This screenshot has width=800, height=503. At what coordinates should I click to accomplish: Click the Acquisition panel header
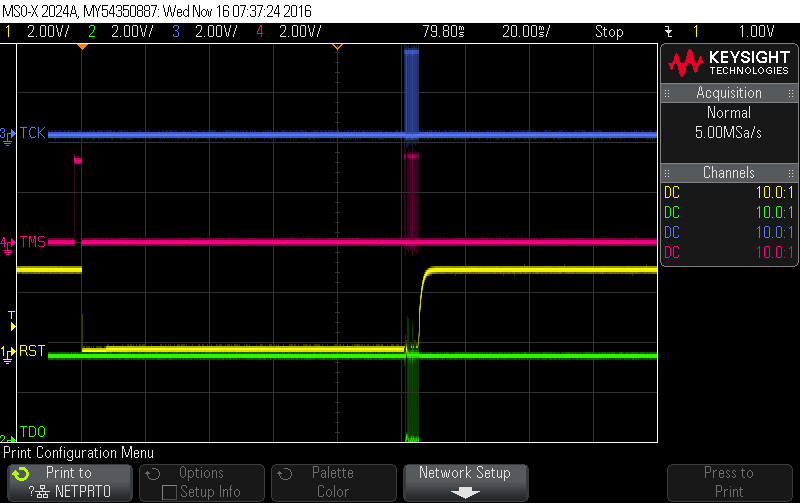(729, 93)
